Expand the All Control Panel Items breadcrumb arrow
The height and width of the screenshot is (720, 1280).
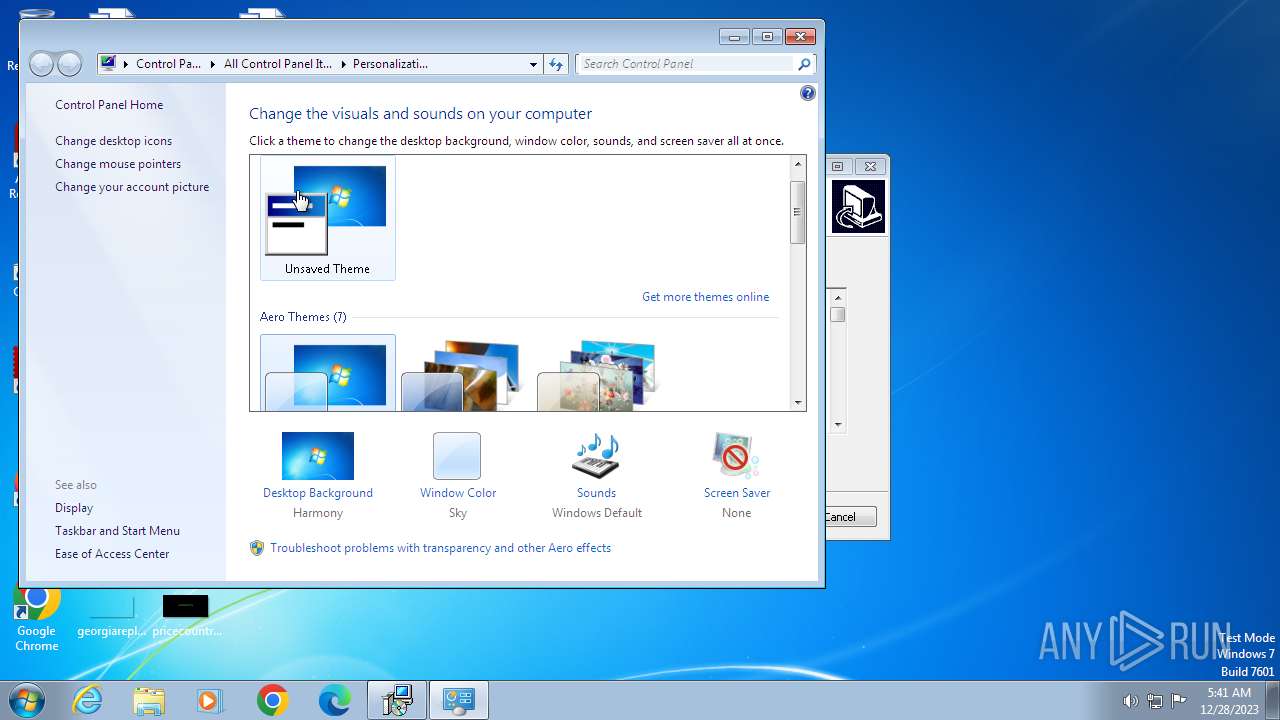[342, 64]
